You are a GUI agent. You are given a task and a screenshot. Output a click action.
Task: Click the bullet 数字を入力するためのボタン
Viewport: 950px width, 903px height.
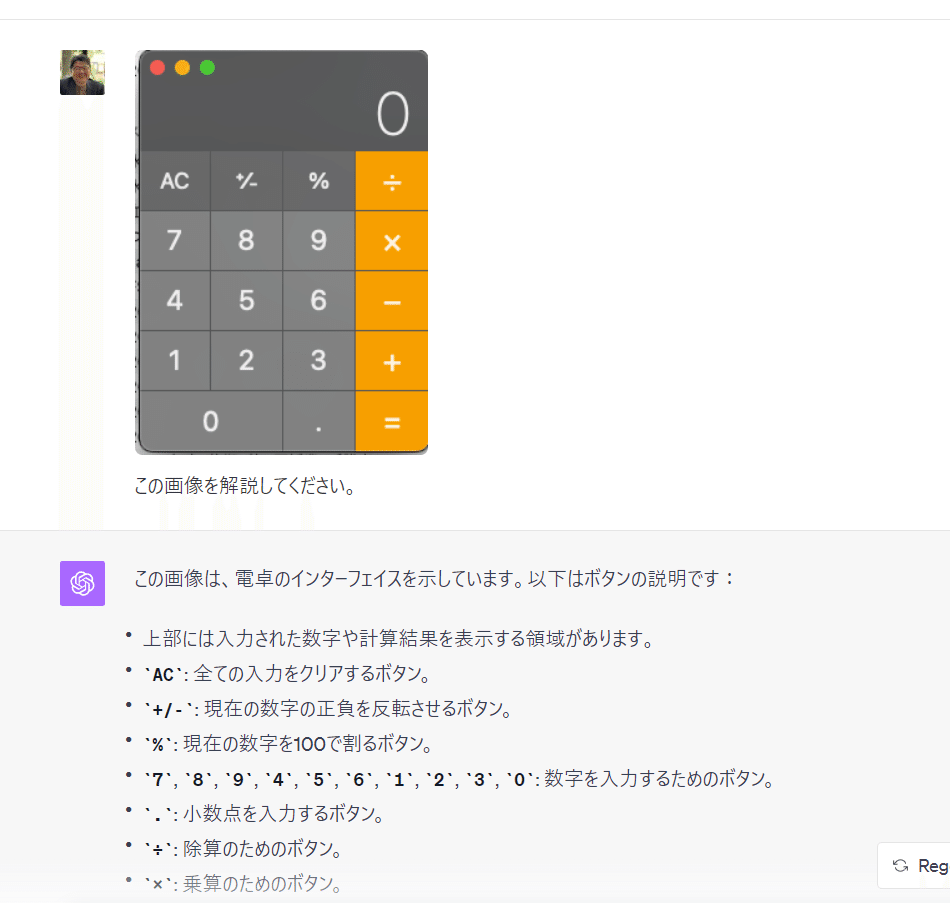click(459, 779)
